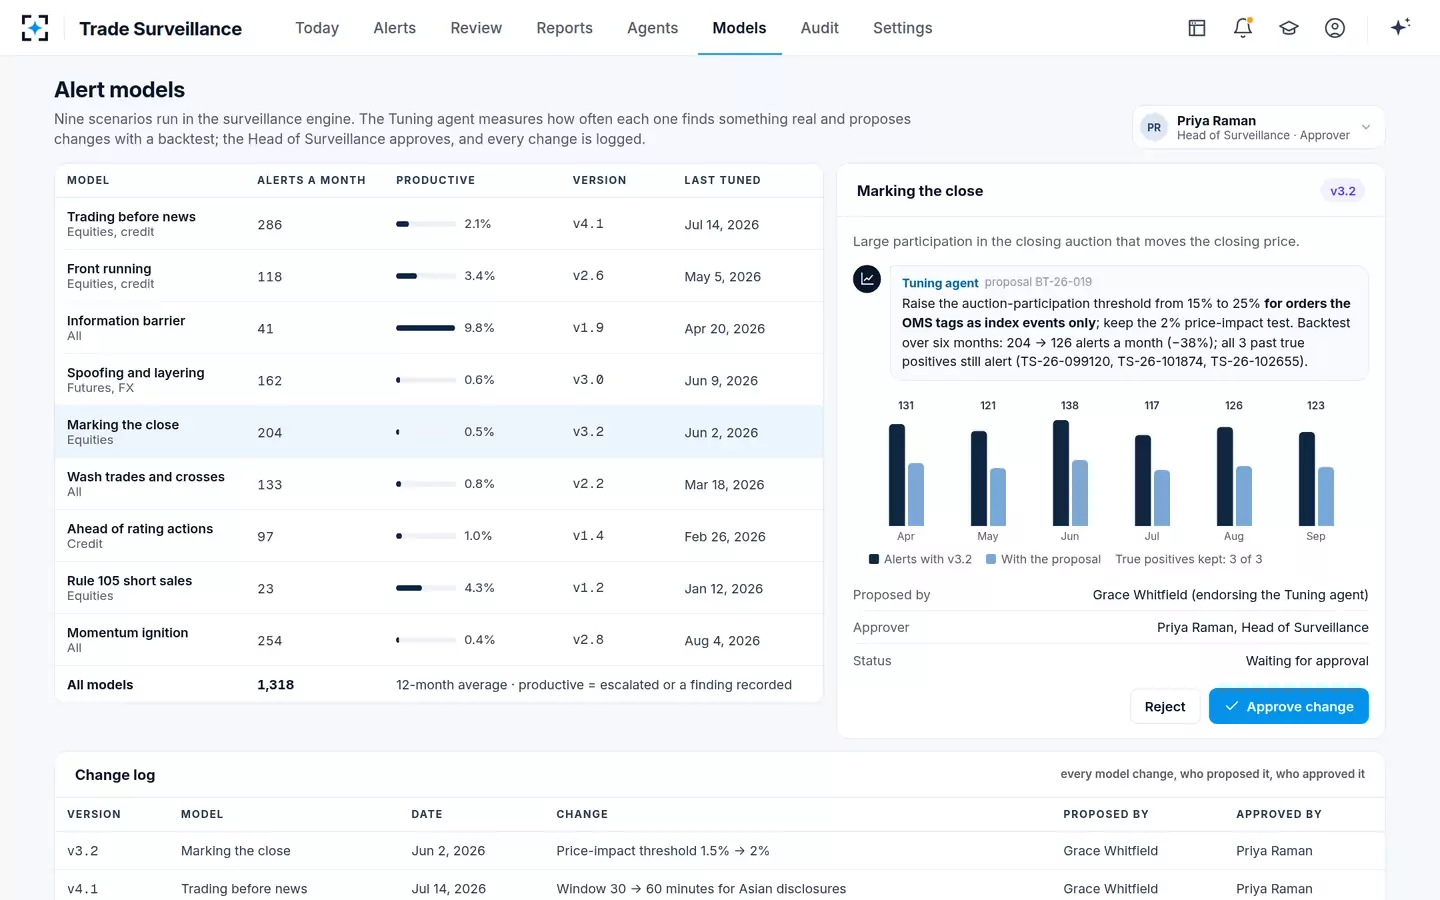Image resolution: width=1440 pixels, height=900 pixels.
Task: Select the Front running model row
Action: tap(439, 276)
